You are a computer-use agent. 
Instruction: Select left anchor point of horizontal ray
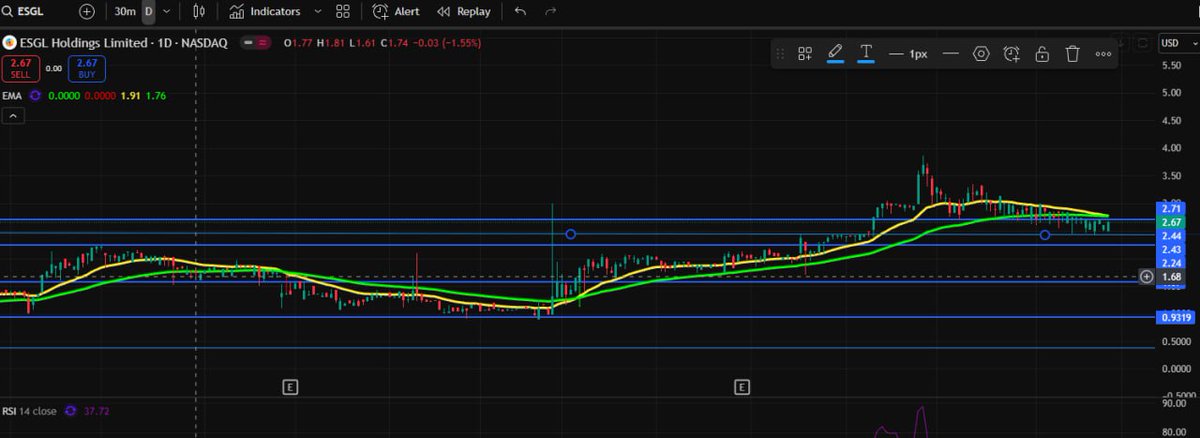(571, 234)
